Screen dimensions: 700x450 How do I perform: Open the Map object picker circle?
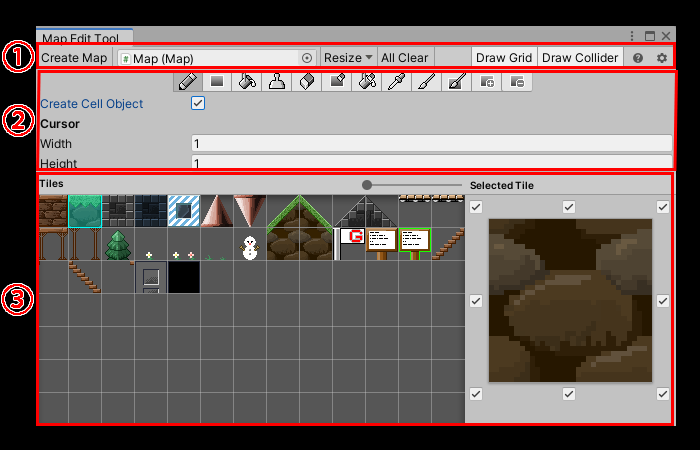tap(307, 58)
